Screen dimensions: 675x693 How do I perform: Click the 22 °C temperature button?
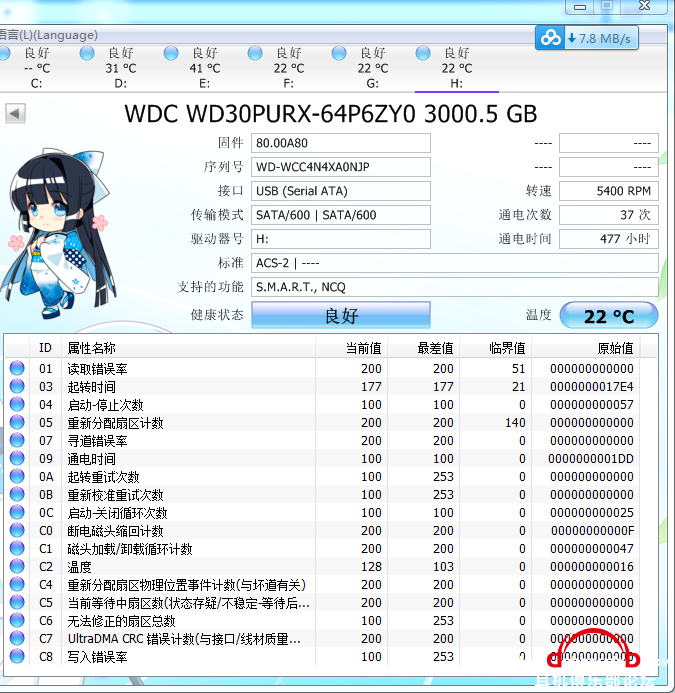click(609, 316)
